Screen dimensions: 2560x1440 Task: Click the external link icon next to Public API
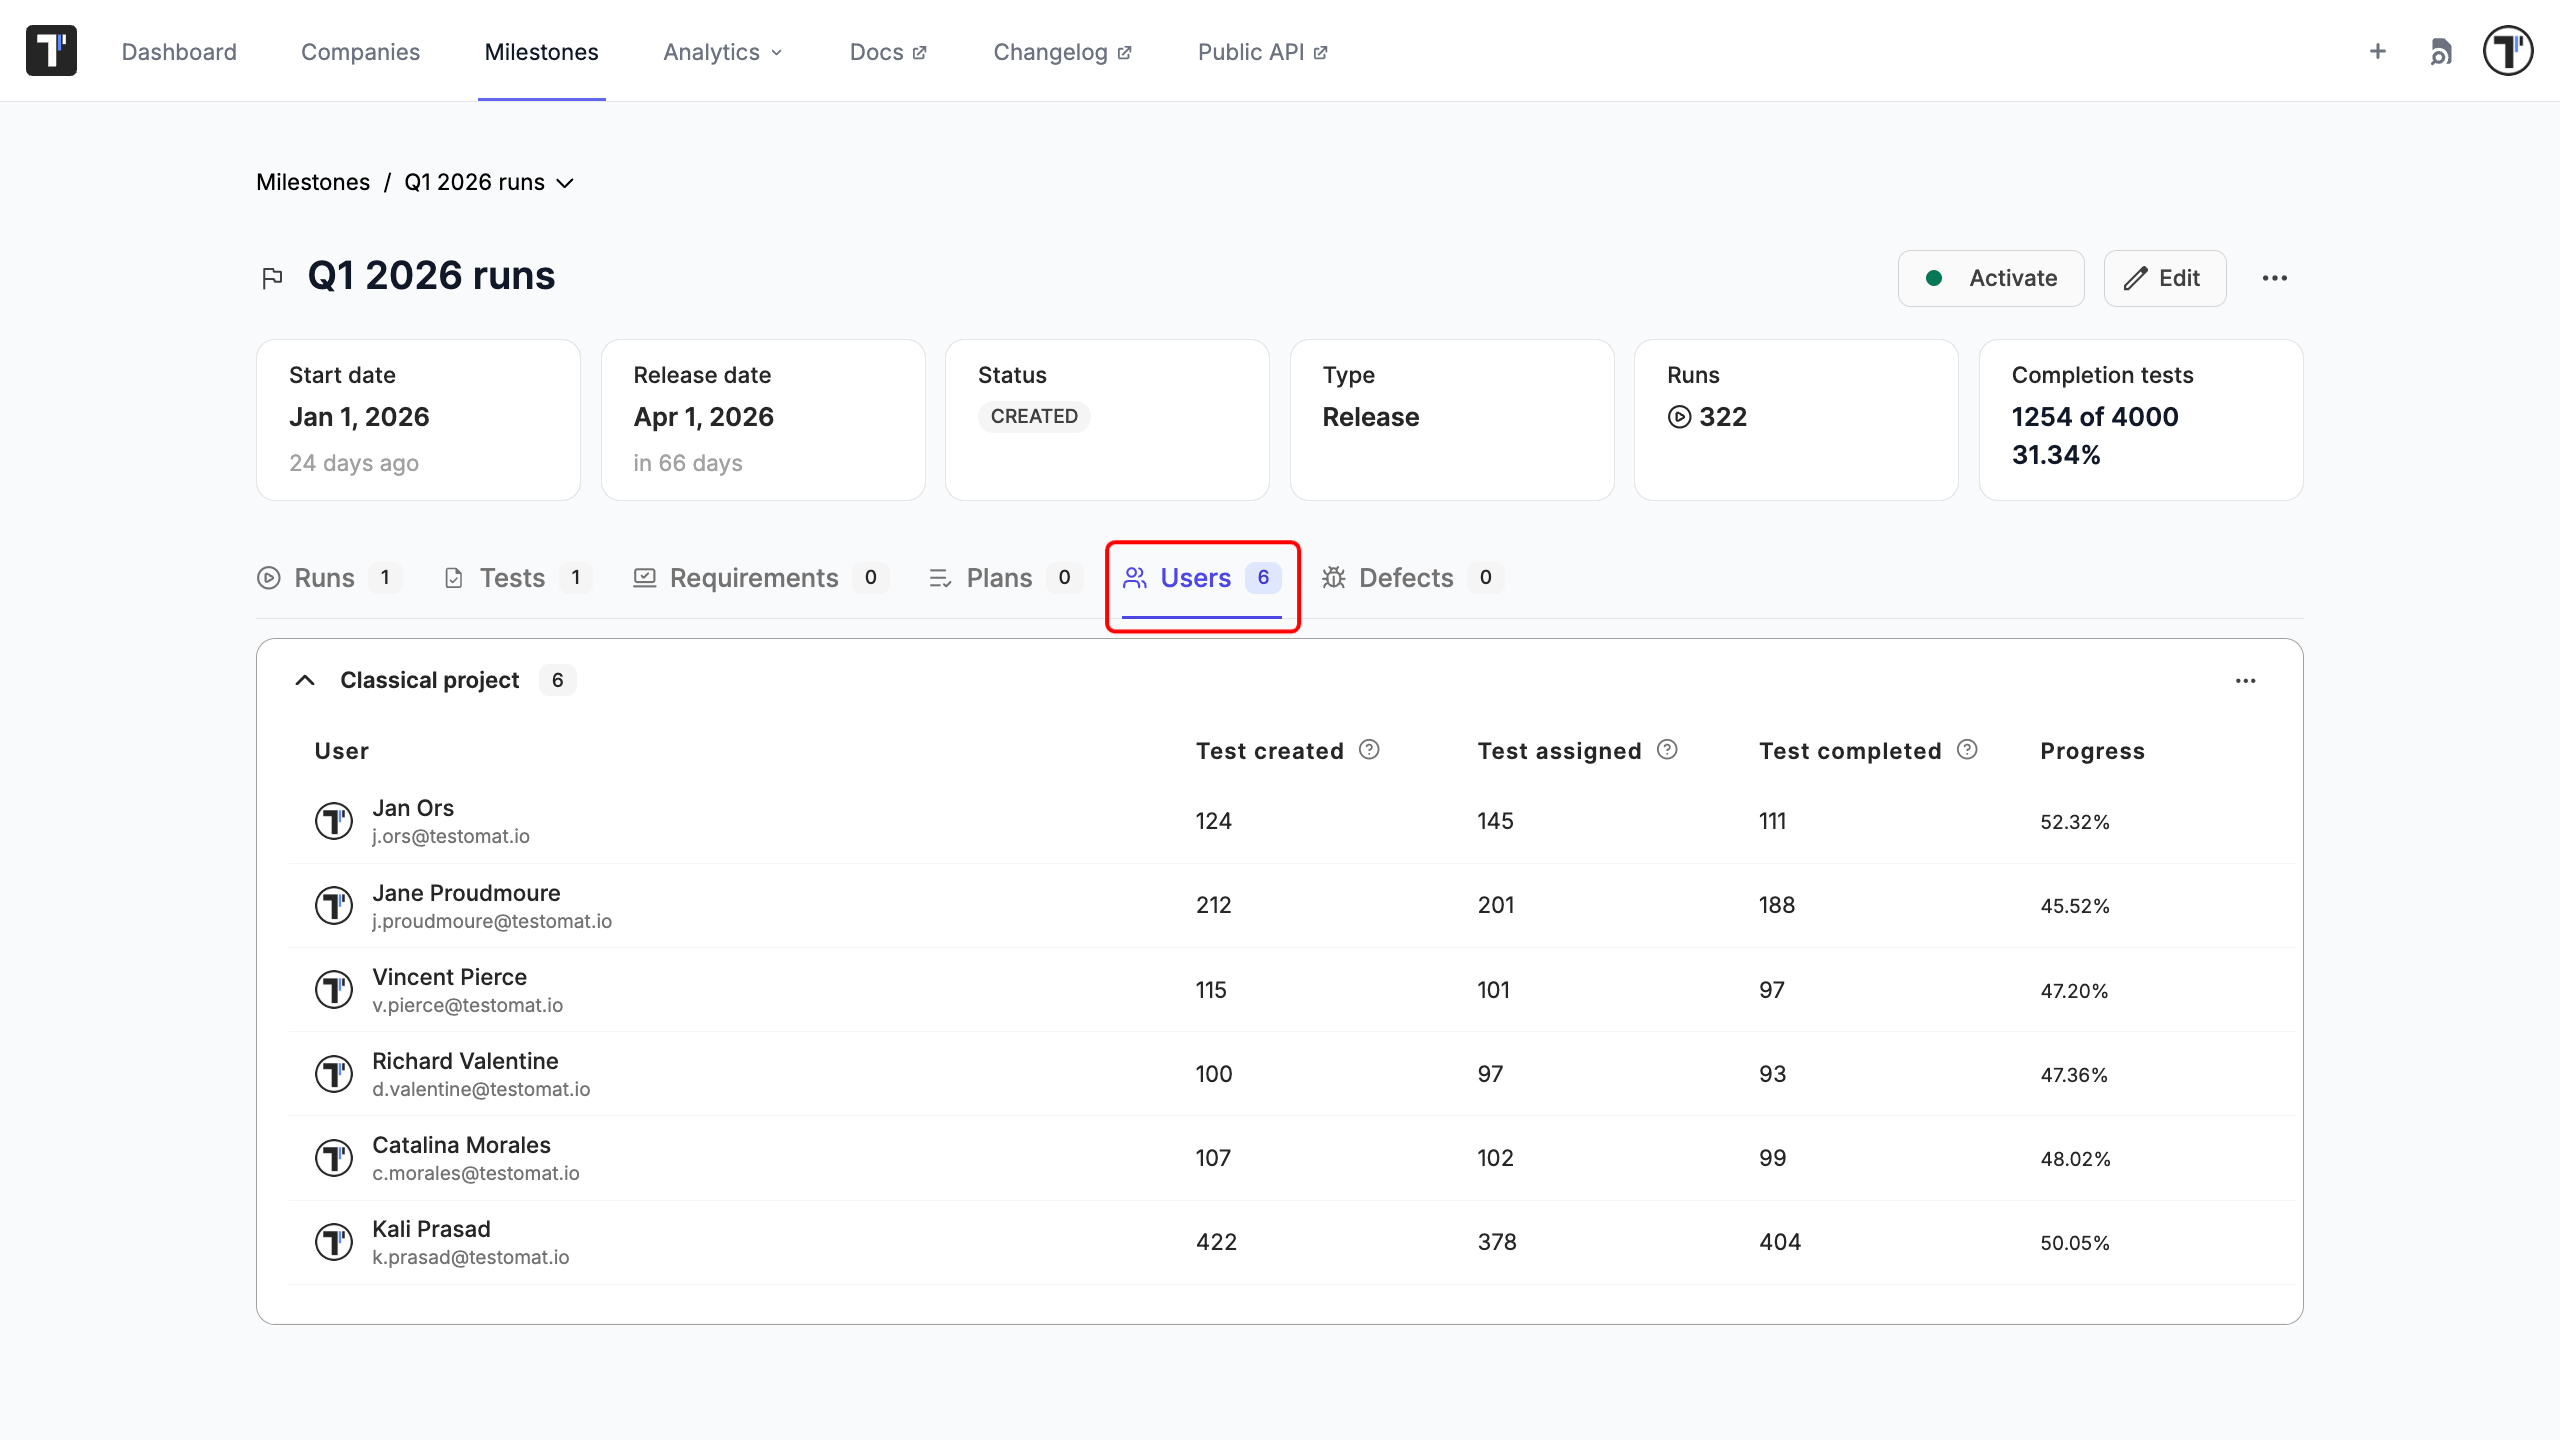coord(1320,53)
